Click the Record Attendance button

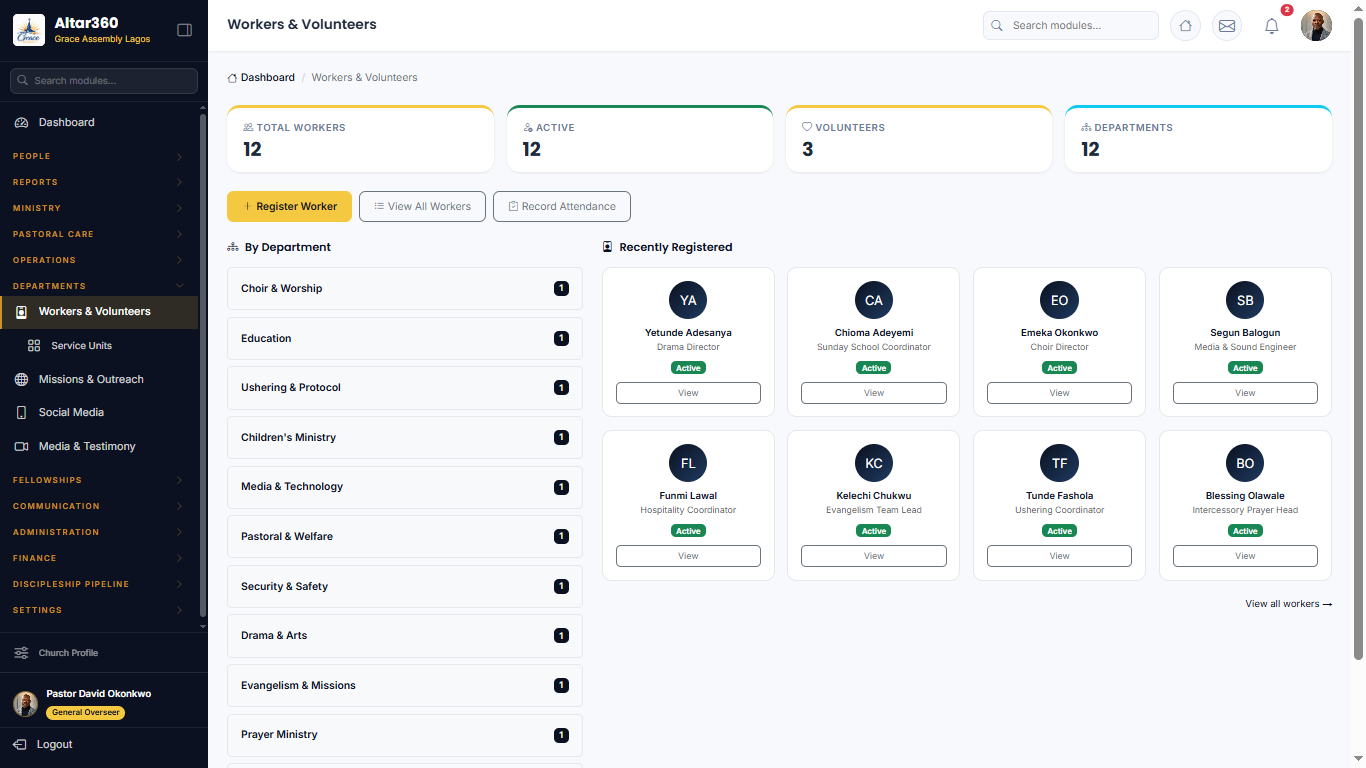pyautogui.click(x=562, y=206)
